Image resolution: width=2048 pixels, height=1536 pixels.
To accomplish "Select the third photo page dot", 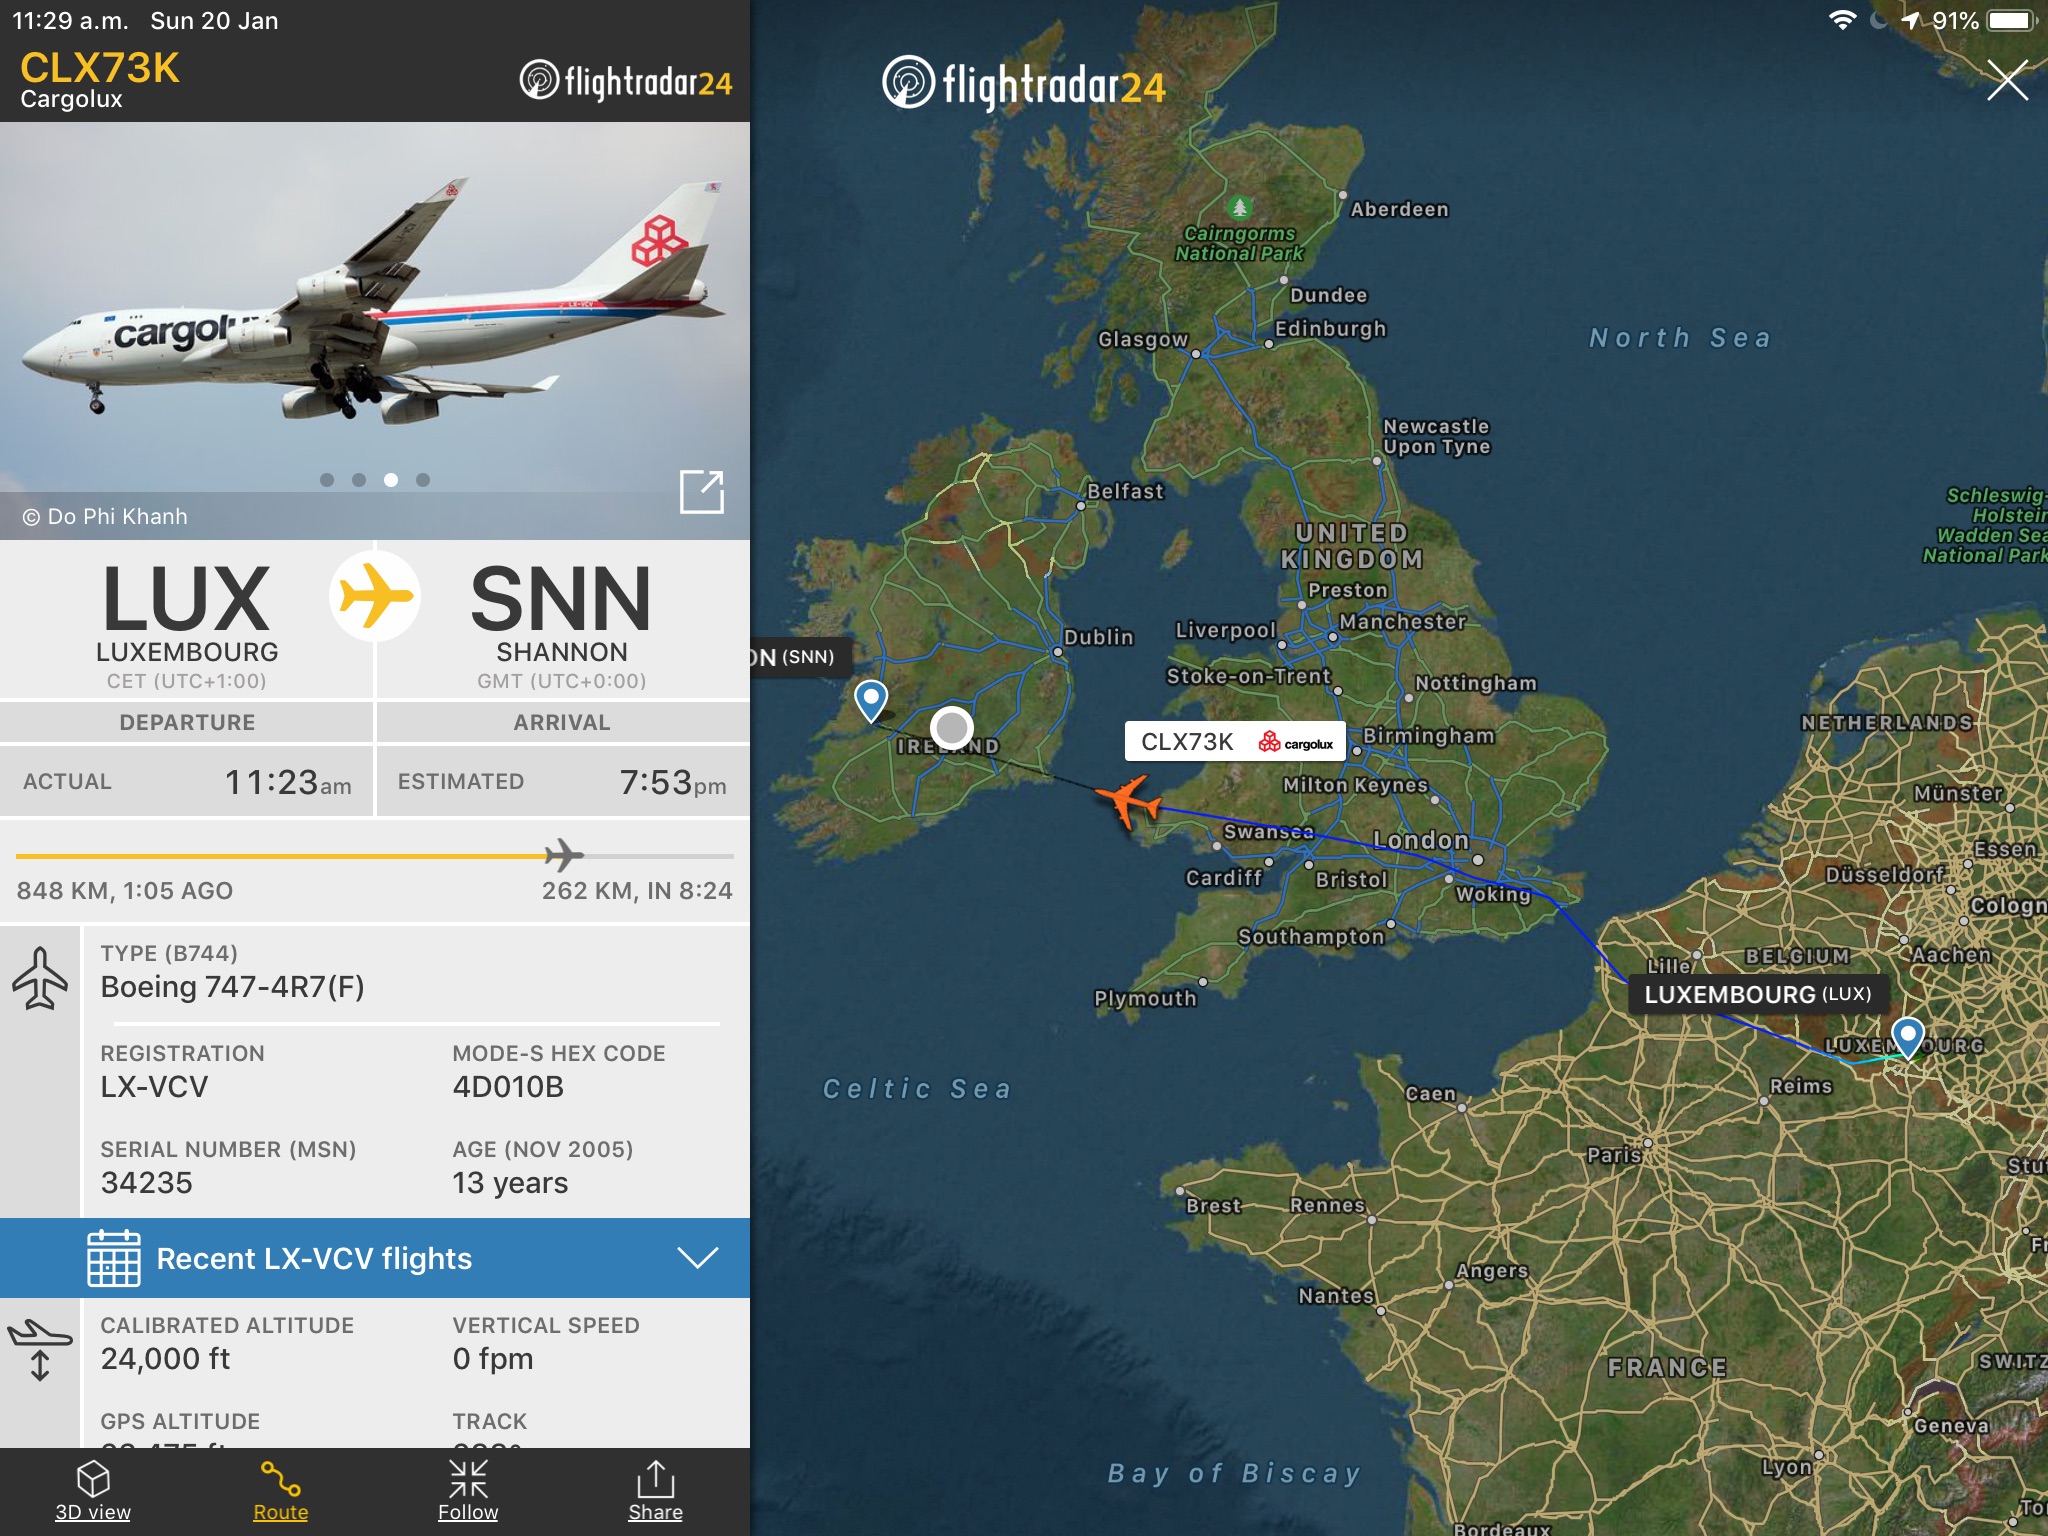I will [391, 480].
